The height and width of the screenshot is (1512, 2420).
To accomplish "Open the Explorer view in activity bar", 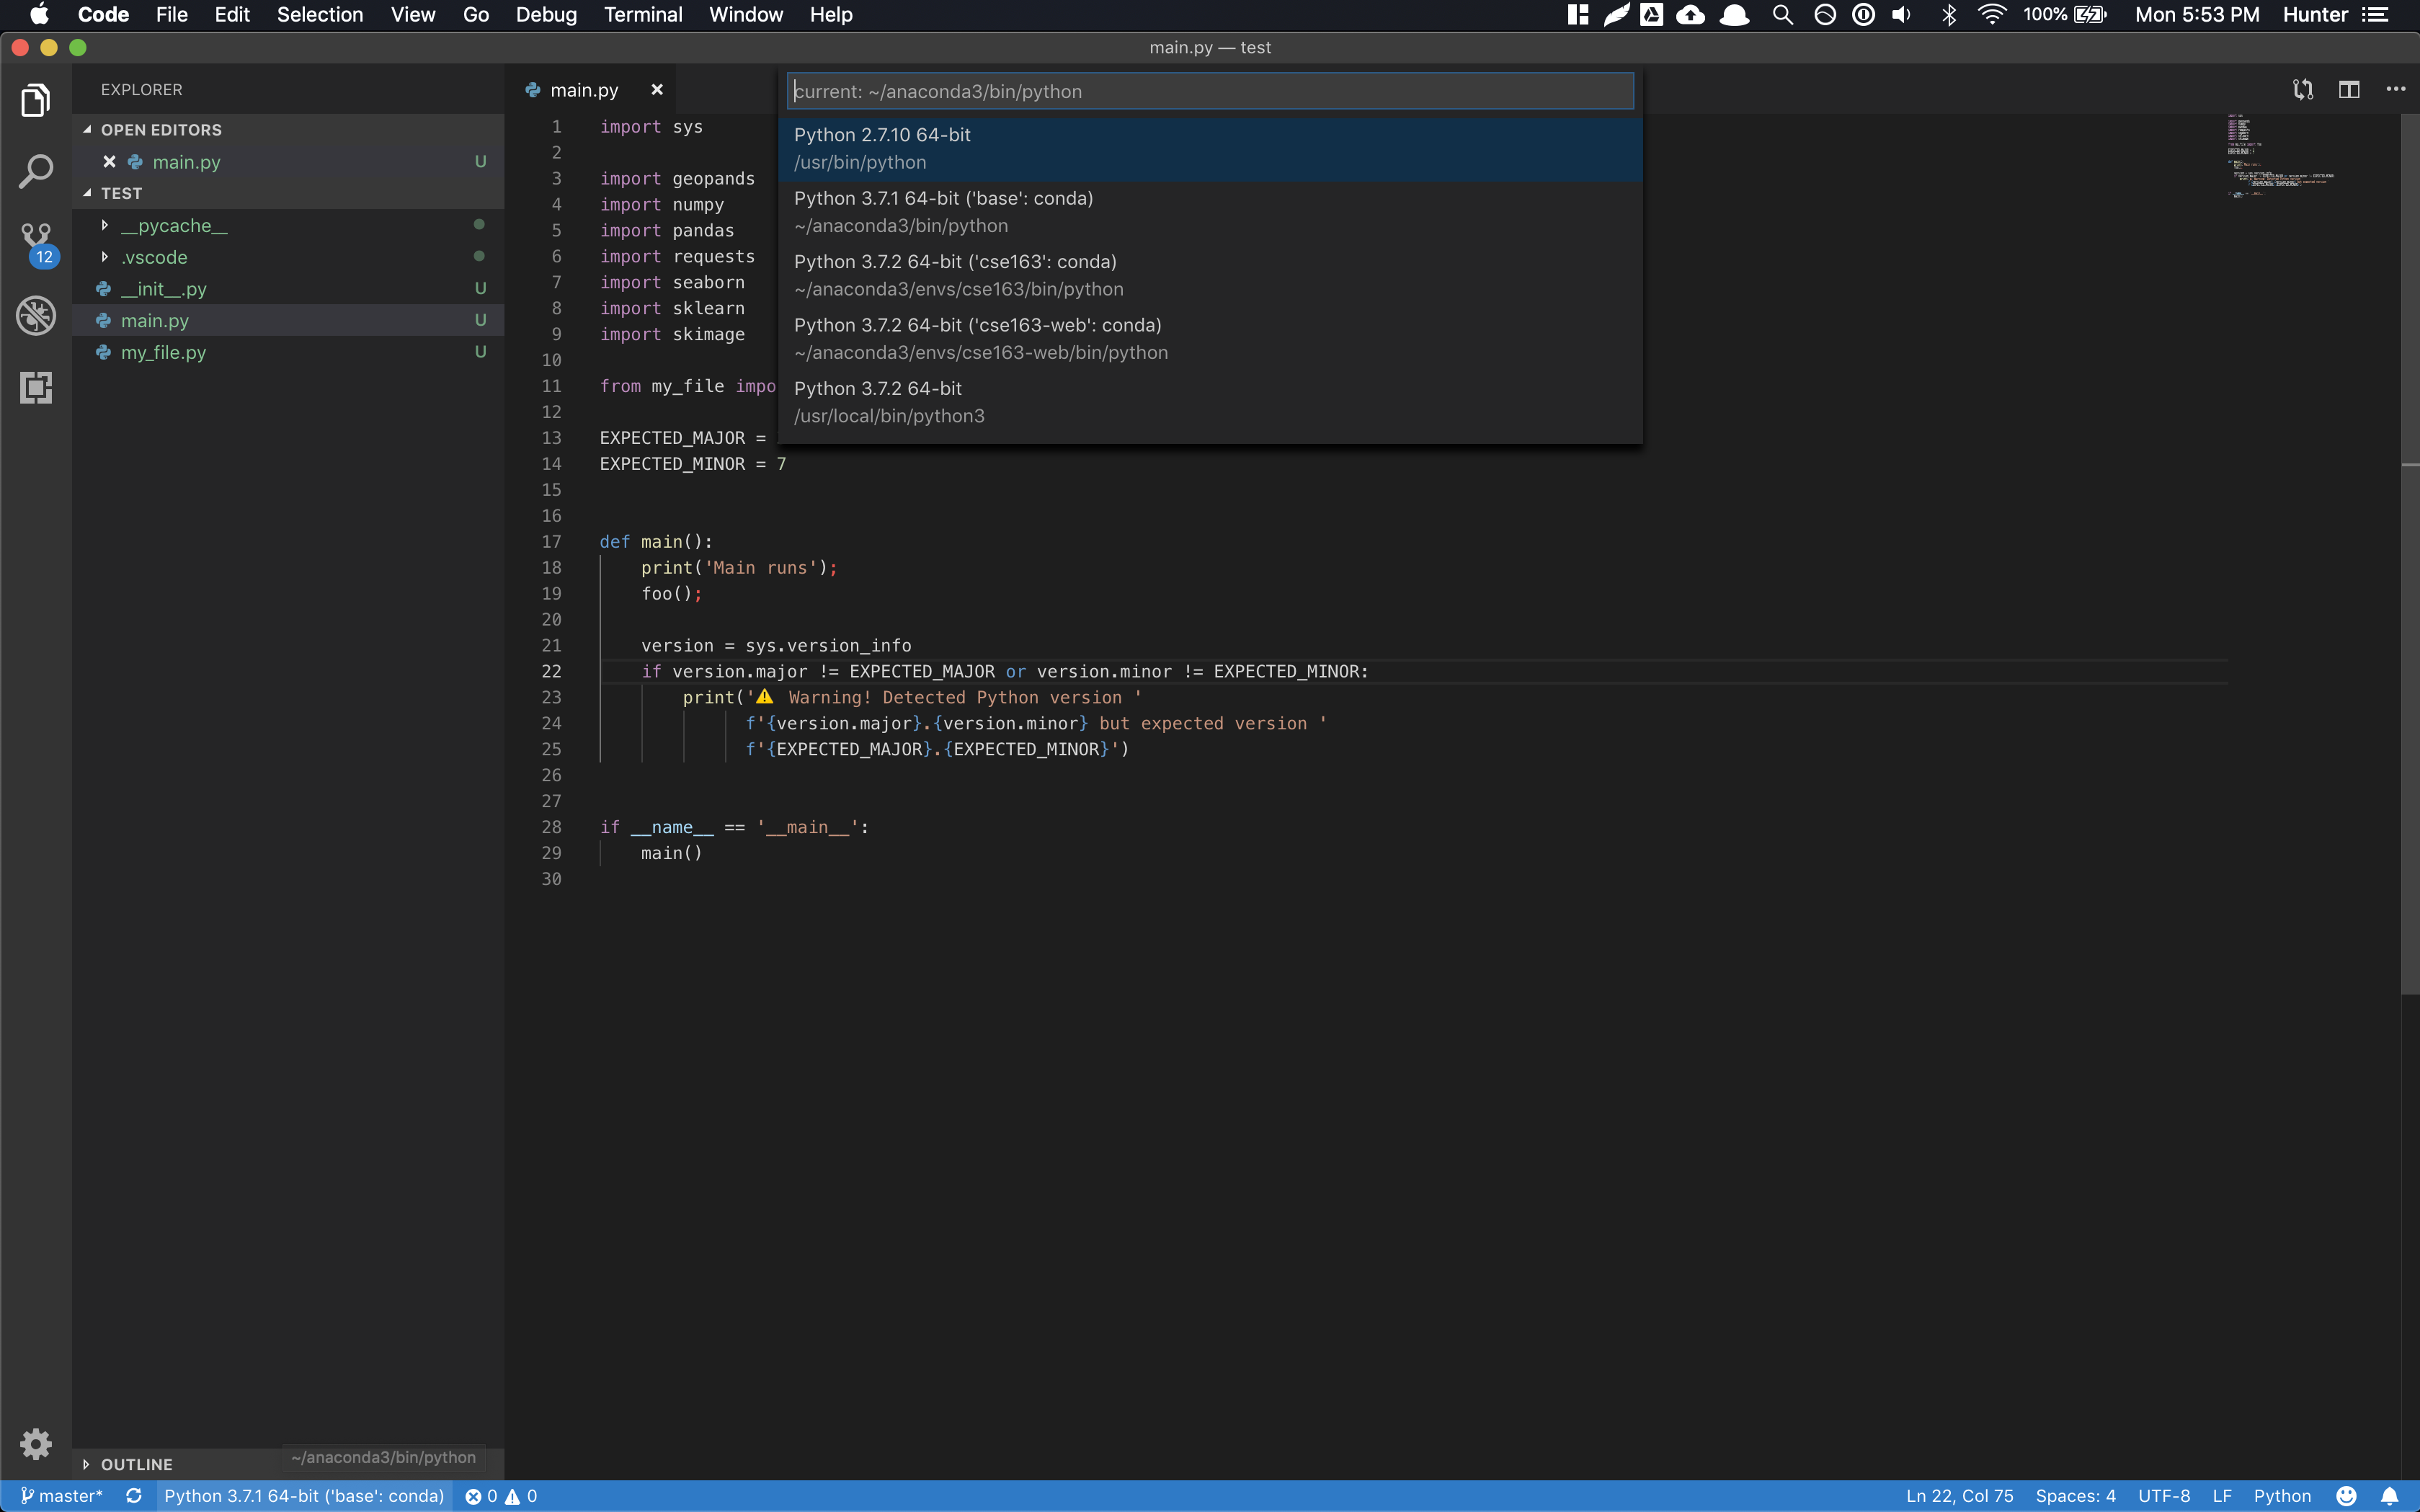I will (x=36, y=100).
